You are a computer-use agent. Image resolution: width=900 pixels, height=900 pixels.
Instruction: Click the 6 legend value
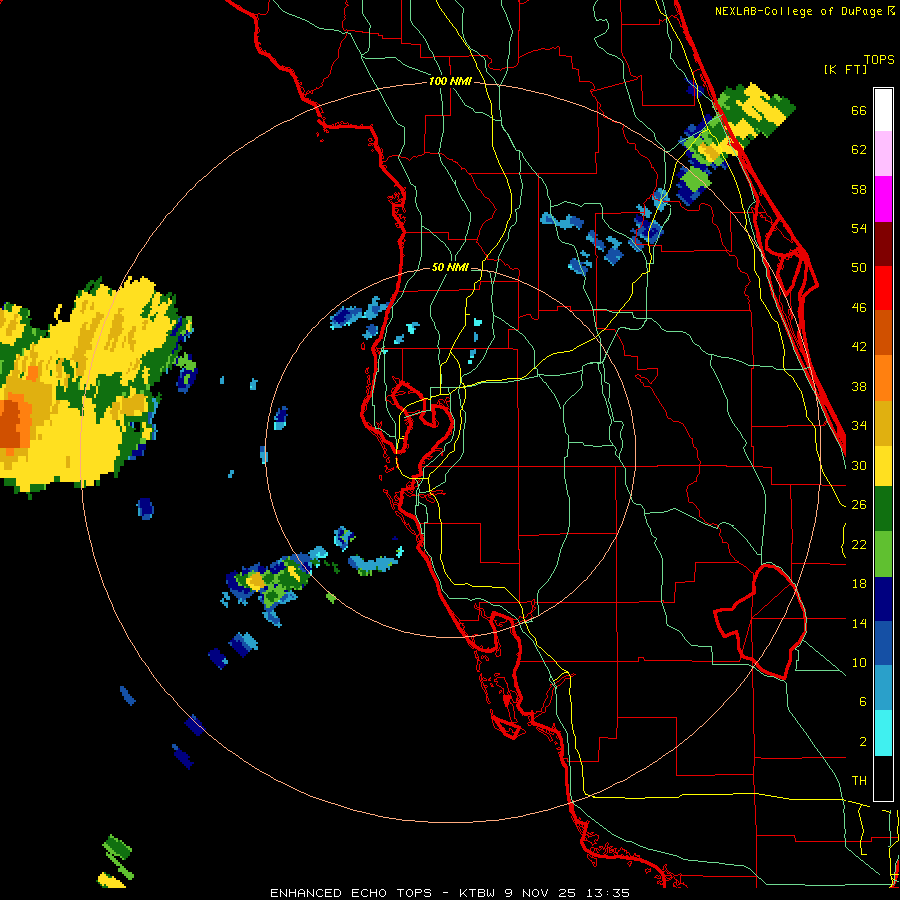pos(862,702)
